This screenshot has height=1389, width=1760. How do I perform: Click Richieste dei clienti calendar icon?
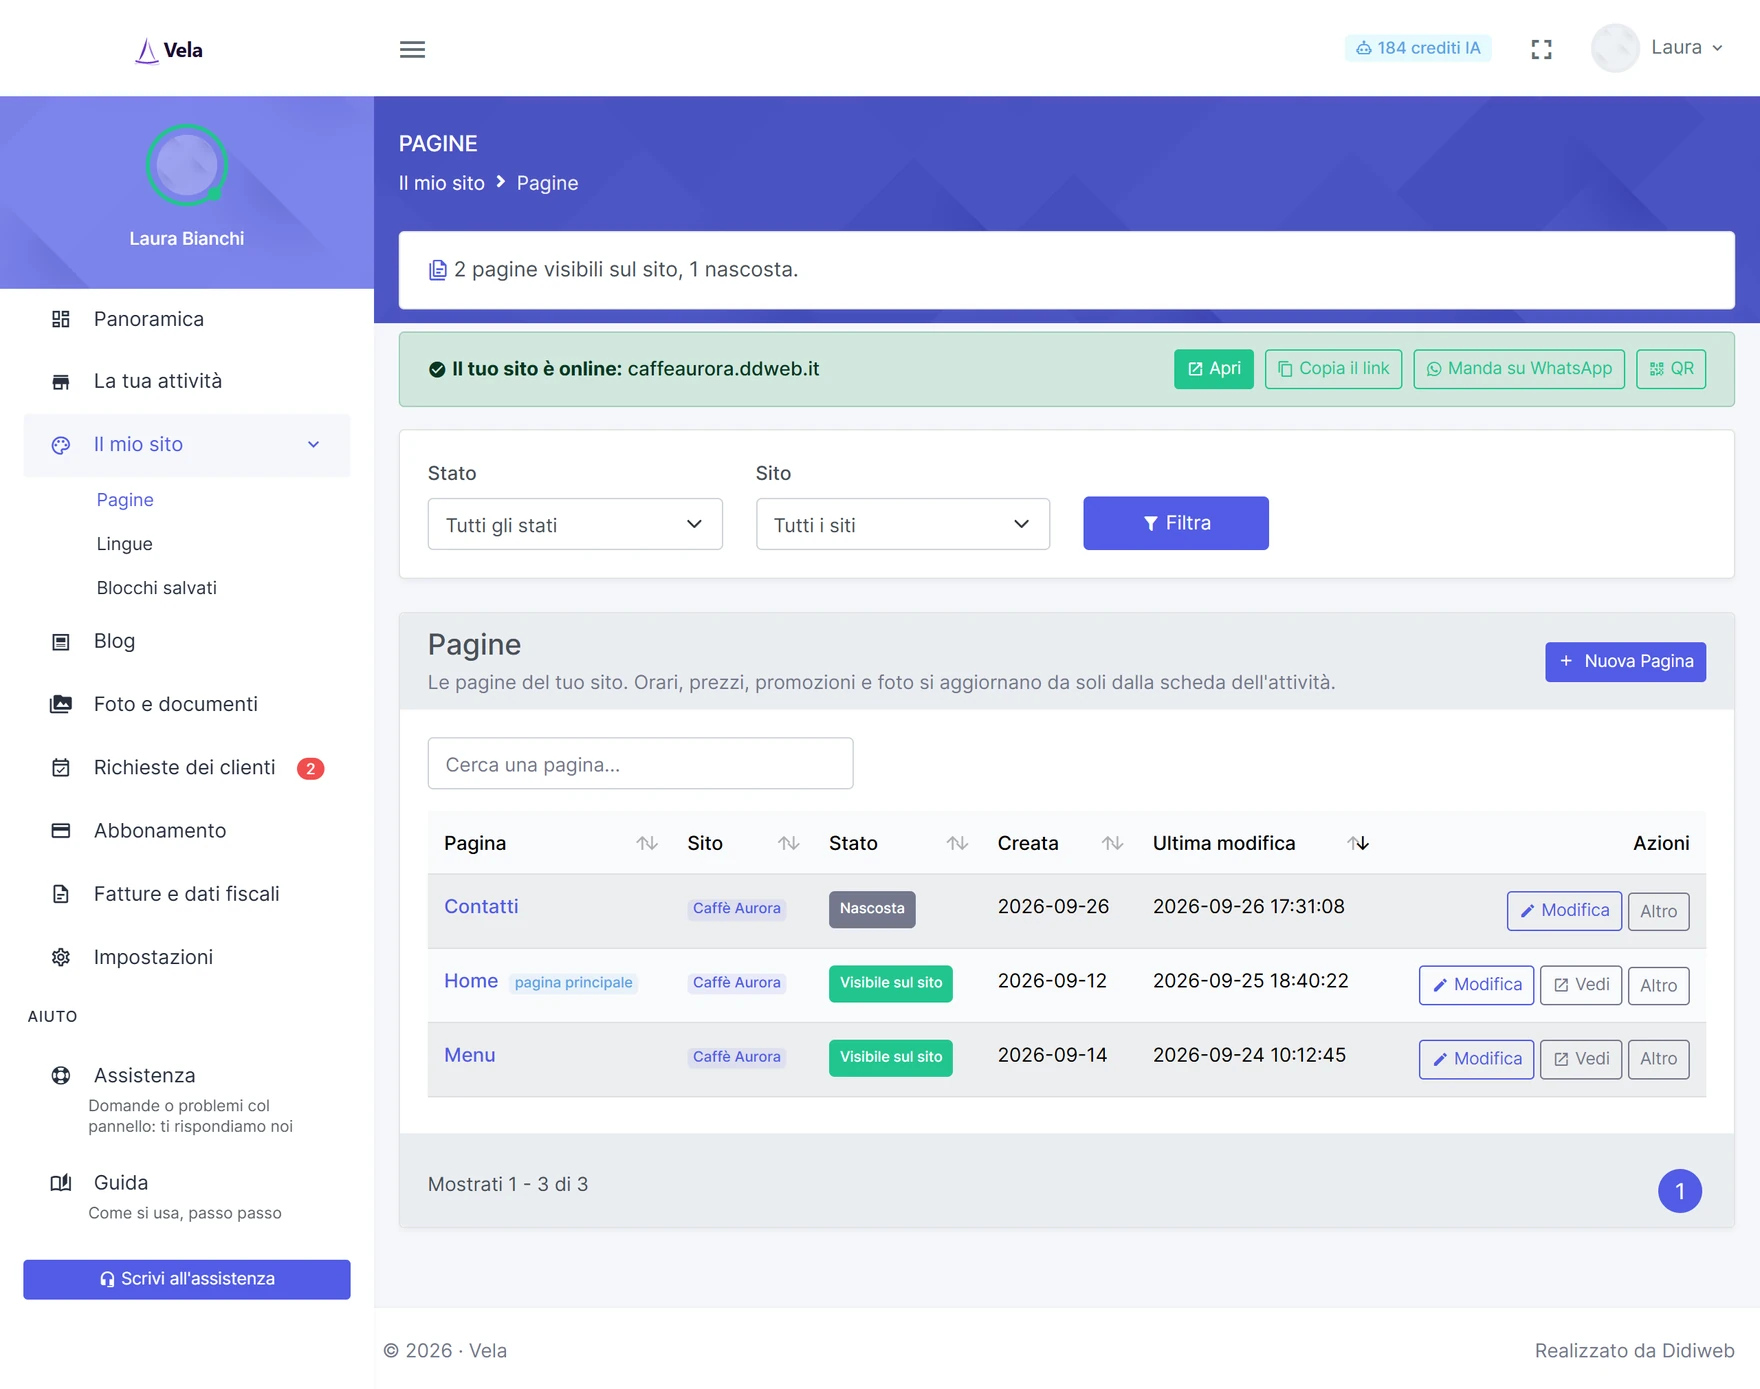[x=61, y=768]
